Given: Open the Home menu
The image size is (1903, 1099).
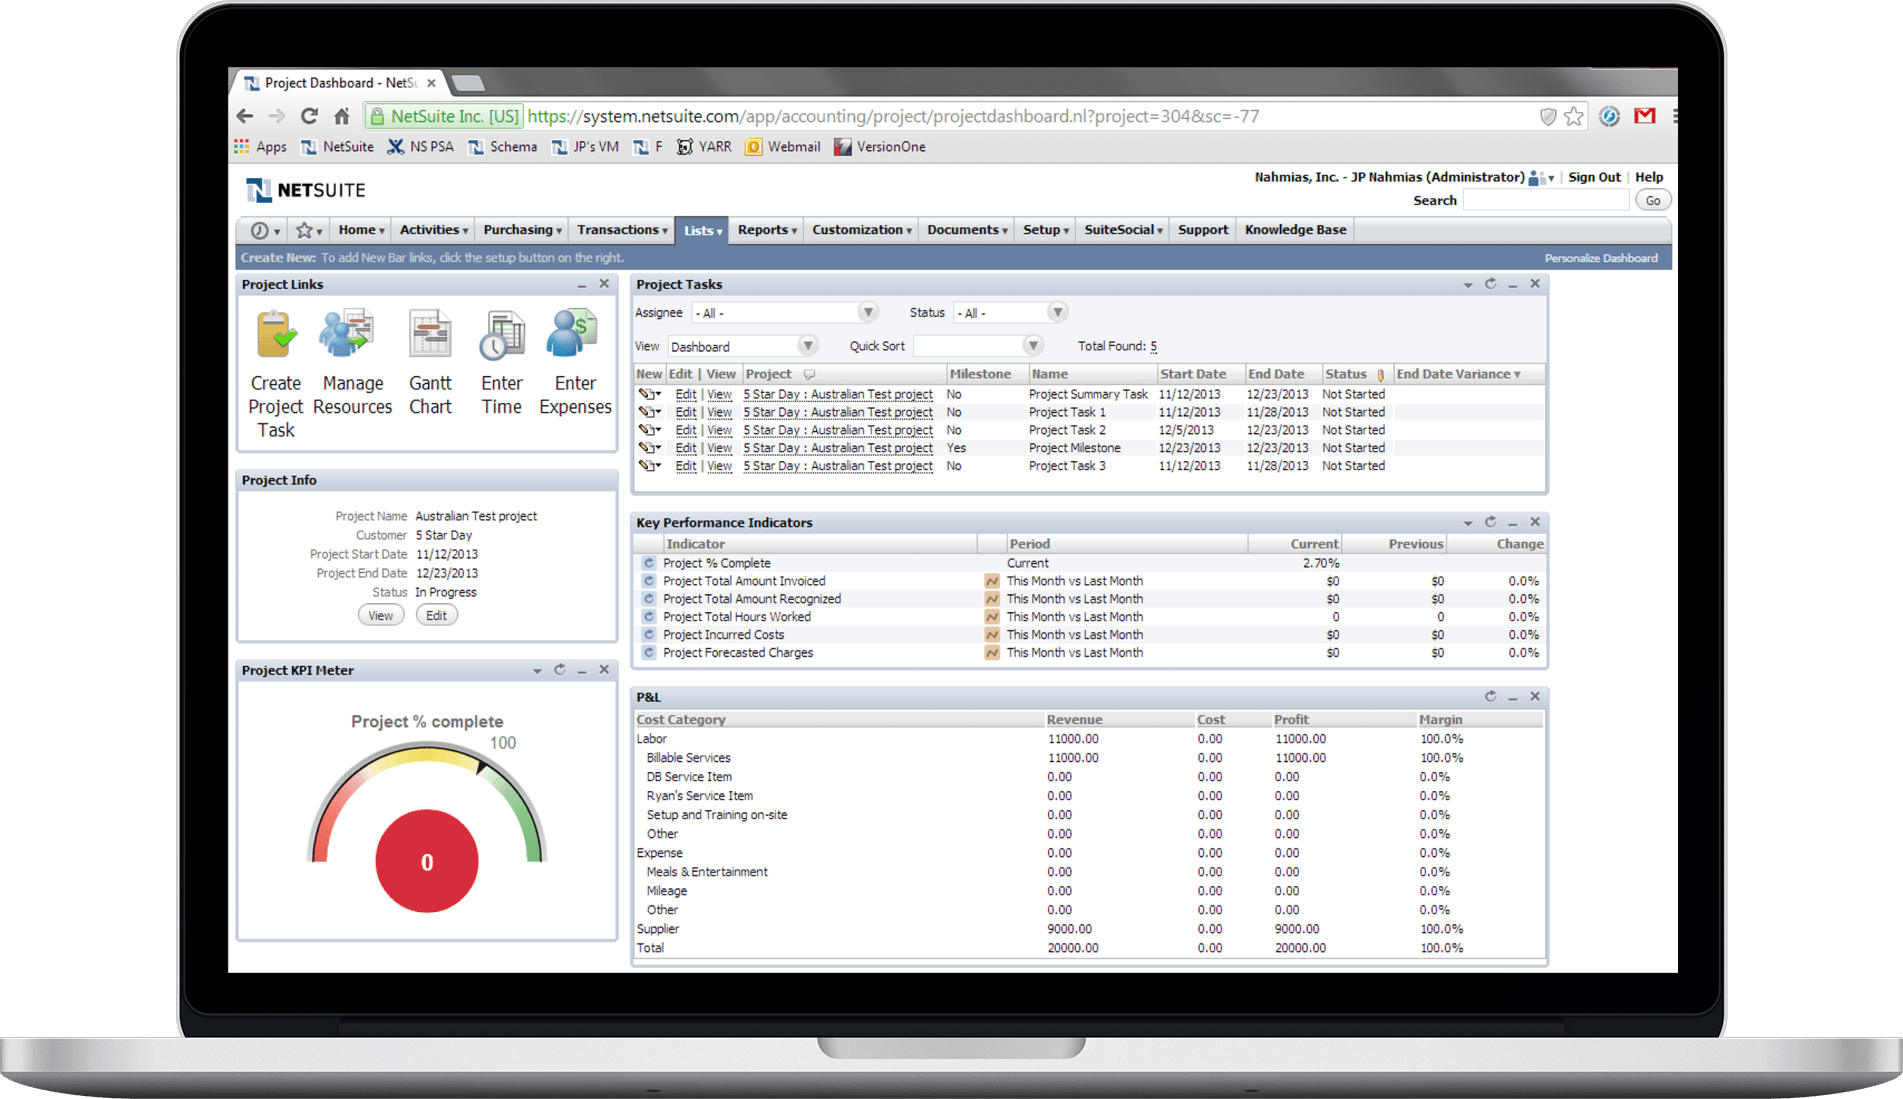Looking at the screenshot, I should [361, 230].
